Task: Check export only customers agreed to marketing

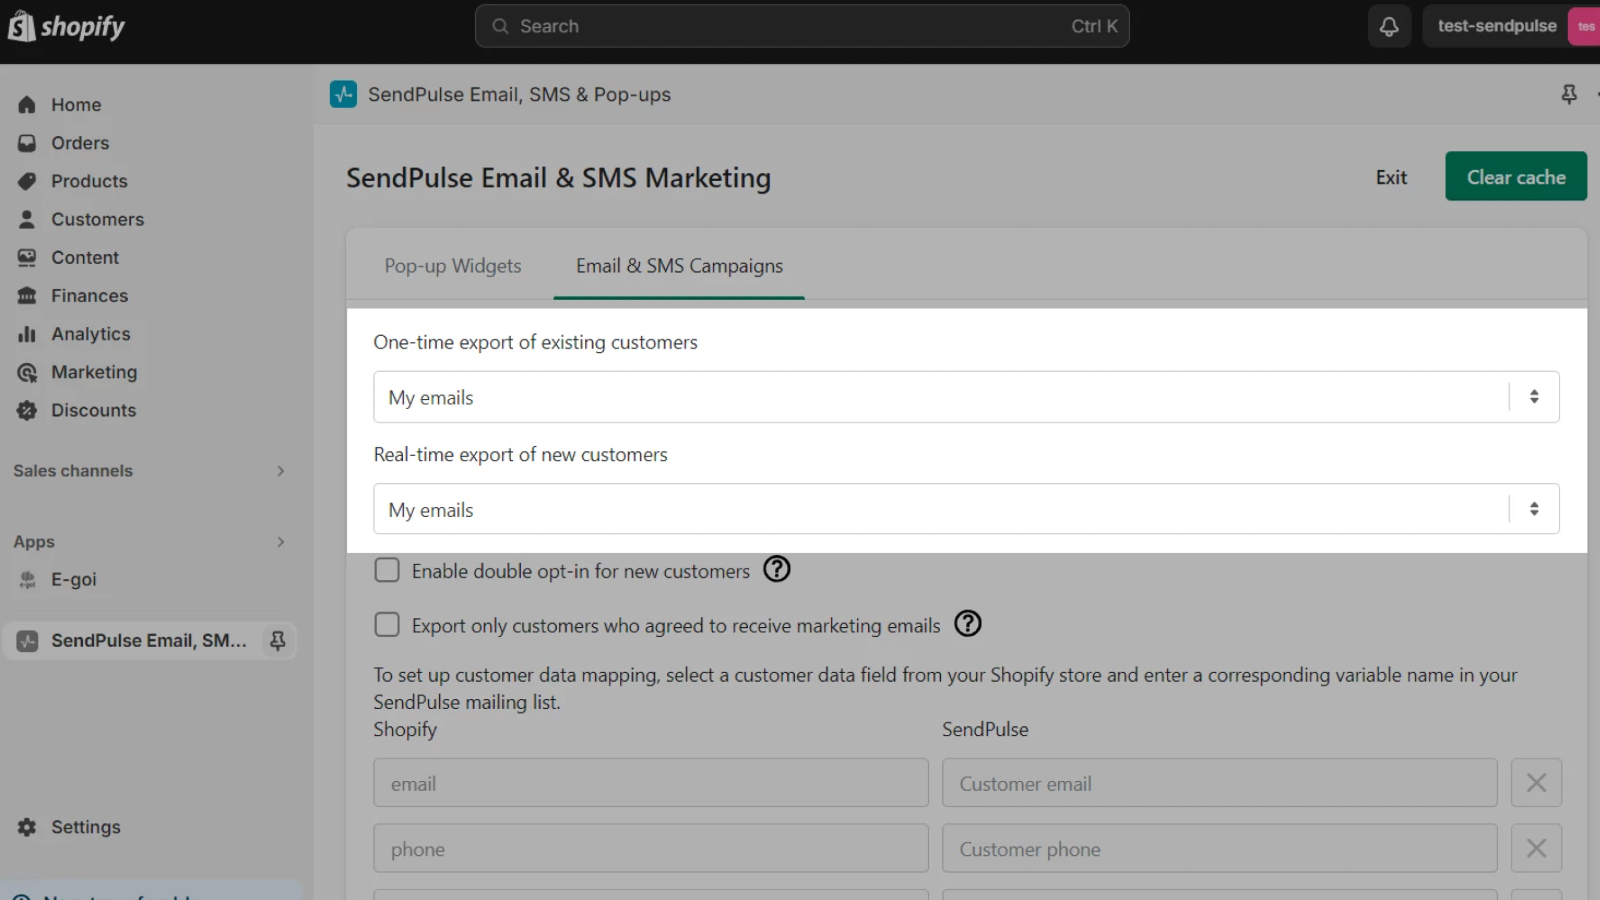Action: tap(387, 625)
